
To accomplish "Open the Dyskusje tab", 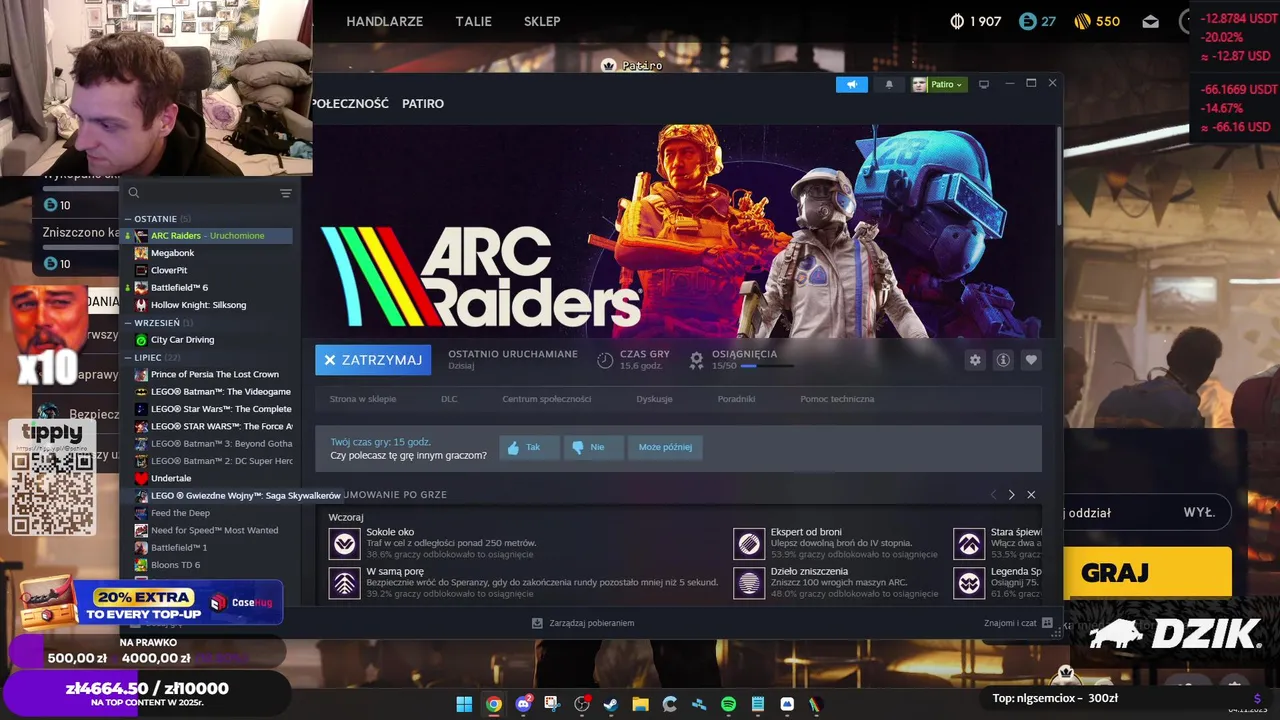I will pos(654,399).
